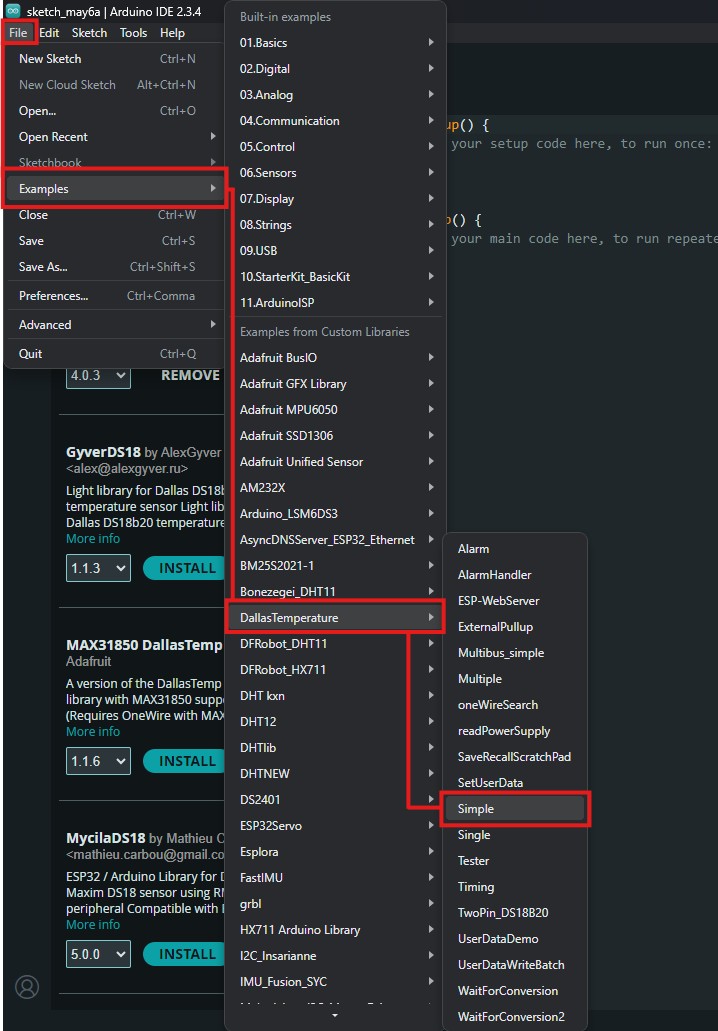This screenshot has width=718, height=1031.
Task: Open the Multiple example sketch
Action: (x=515, y=679)
